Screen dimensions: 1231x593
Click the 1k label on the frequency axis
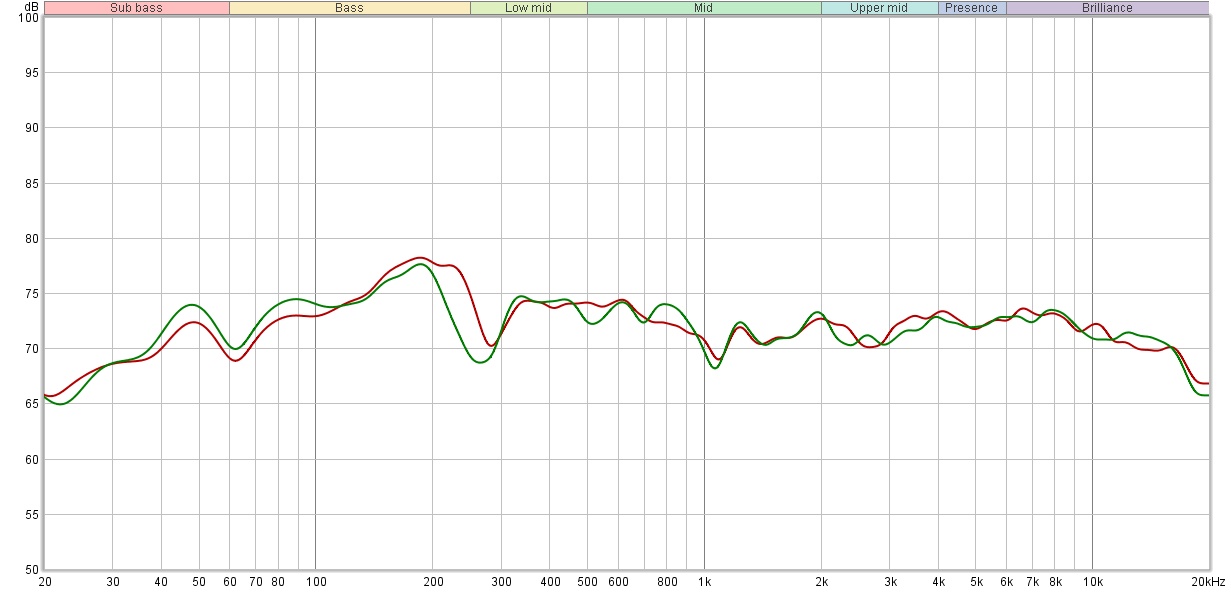704,582
